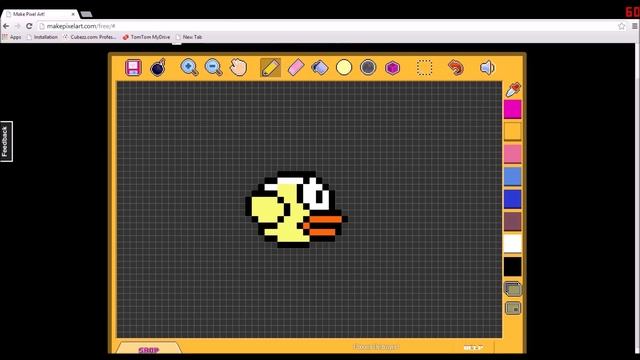This screenshot has height=360, width=640.
Task: Select the dark blue color swatch
Action: (x=512, y=199)
